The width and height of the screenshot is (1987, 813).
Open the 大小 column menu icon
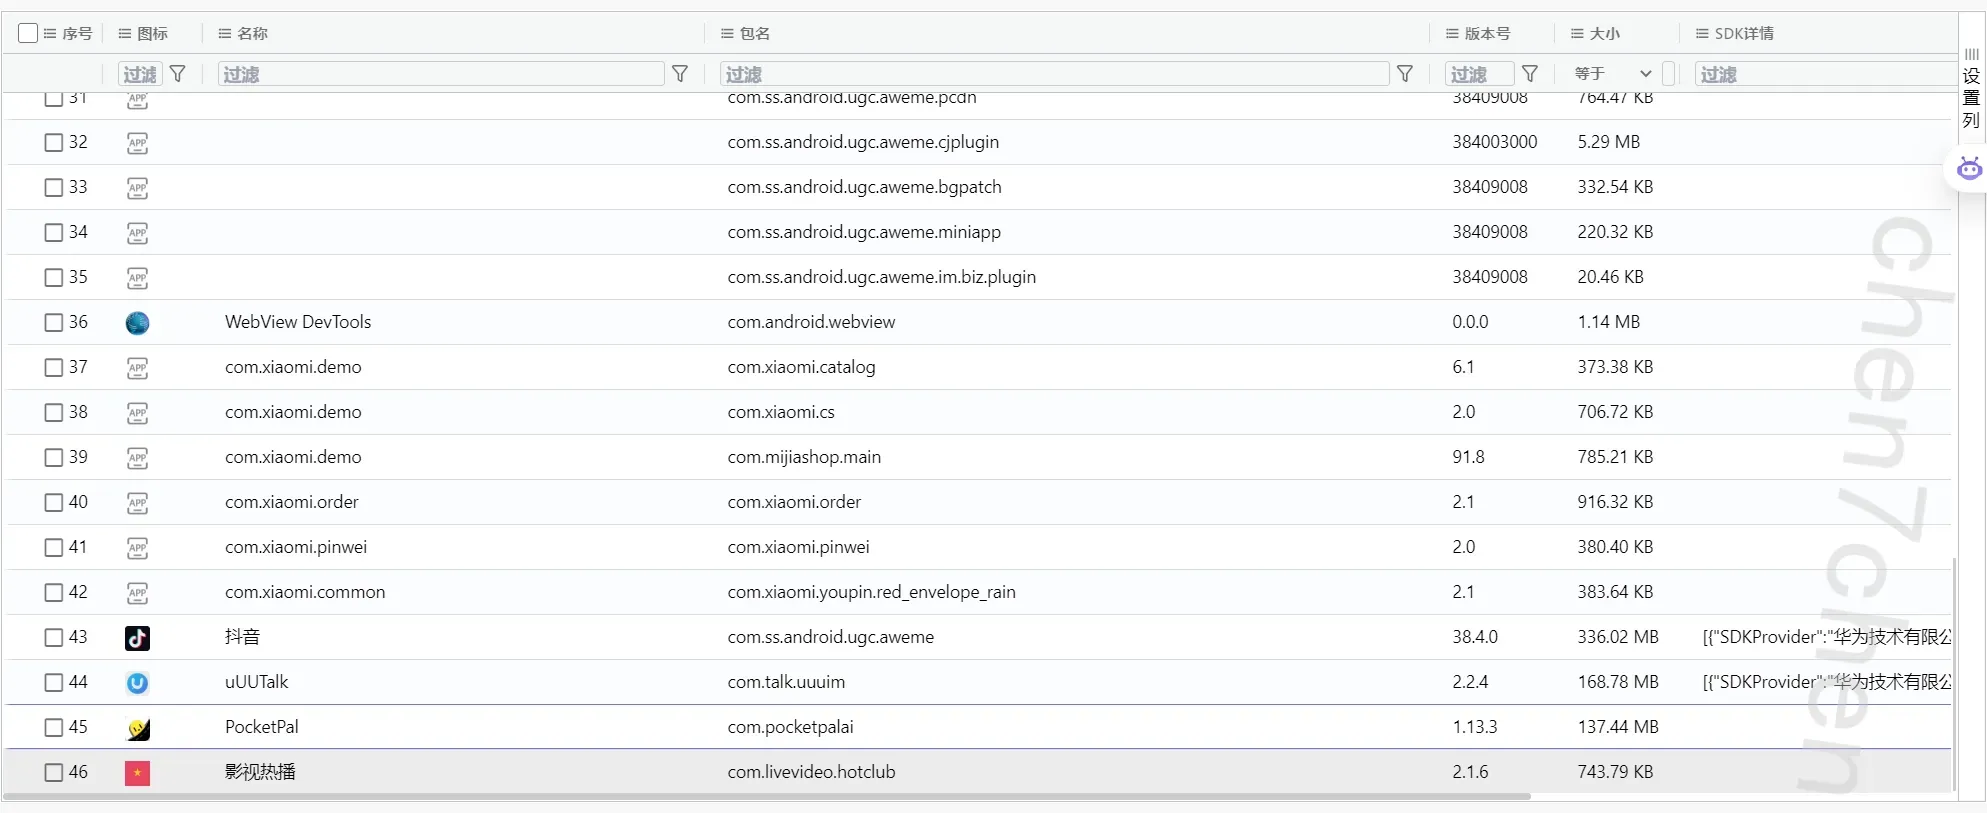tap(1577, 33)
